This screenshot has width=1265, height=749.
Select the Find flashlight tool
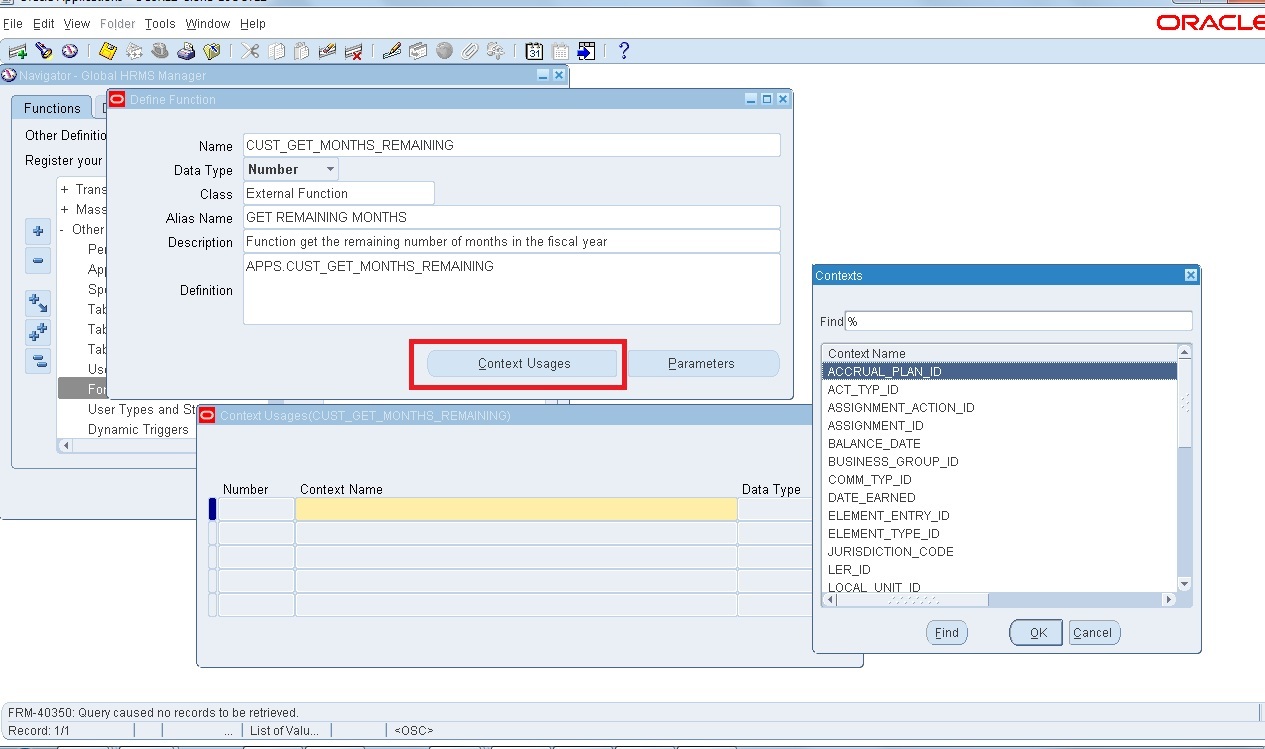point(45,50)
